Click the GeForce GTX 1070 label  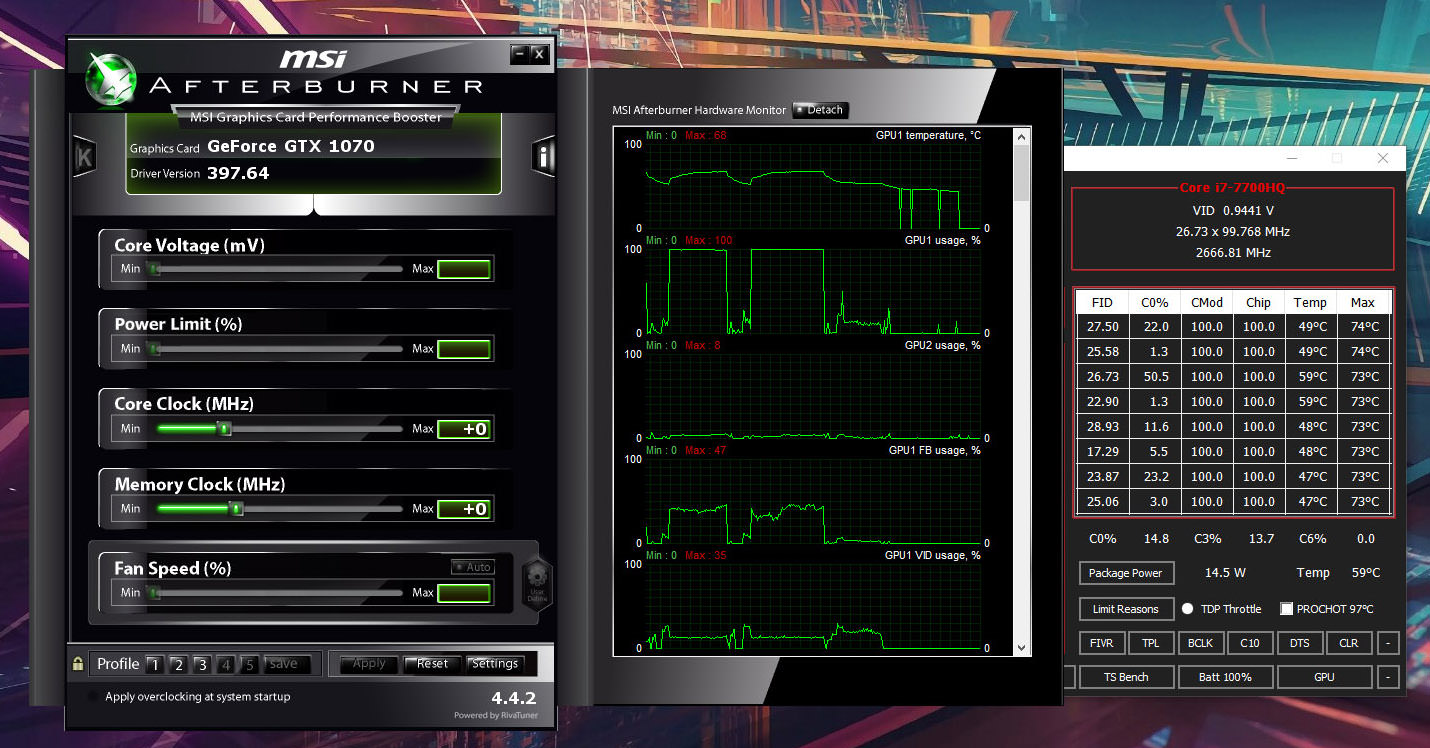tap(291, 146)
